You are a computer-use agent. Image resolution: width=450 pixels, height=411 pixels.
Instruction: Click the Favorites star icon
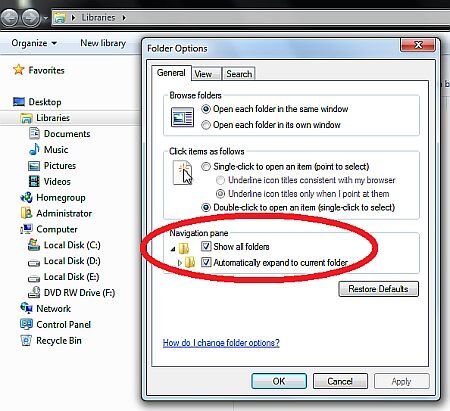click(x=19, y=70)
